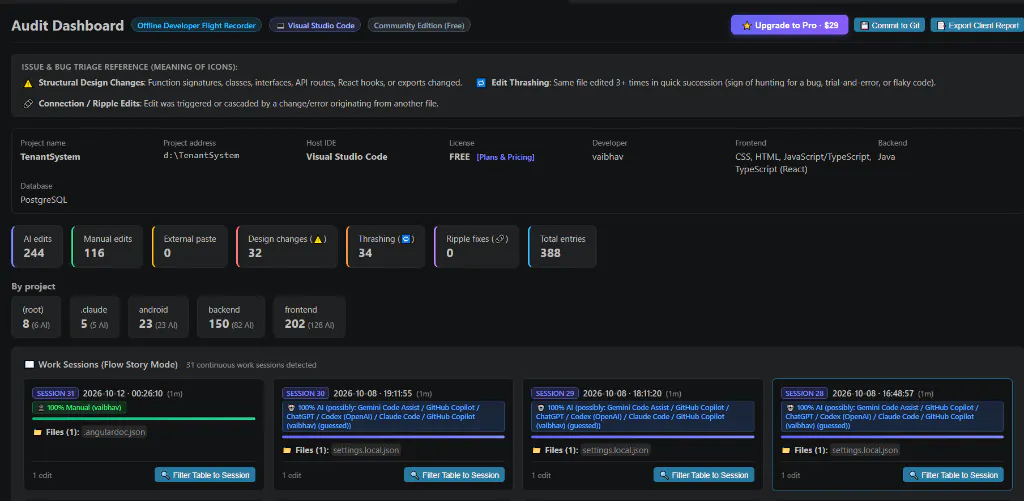
Task: Click the Visual Studio Code badge
Action: (314, 25)
